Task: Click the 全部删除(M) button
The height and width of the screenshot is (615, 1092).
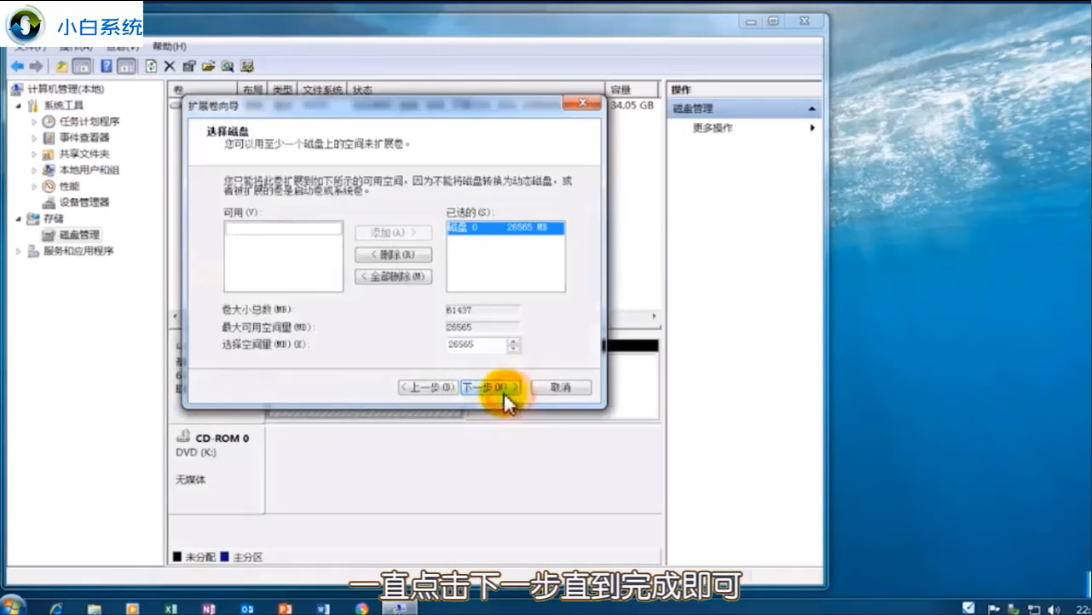Action: click(x=393, y=277)
